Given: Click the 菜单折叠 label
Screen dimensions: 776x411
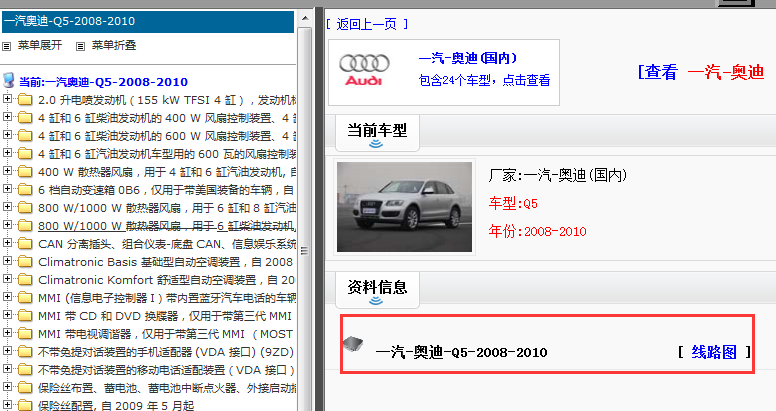Looking at the screenshot, I should (x=114, y=45).
